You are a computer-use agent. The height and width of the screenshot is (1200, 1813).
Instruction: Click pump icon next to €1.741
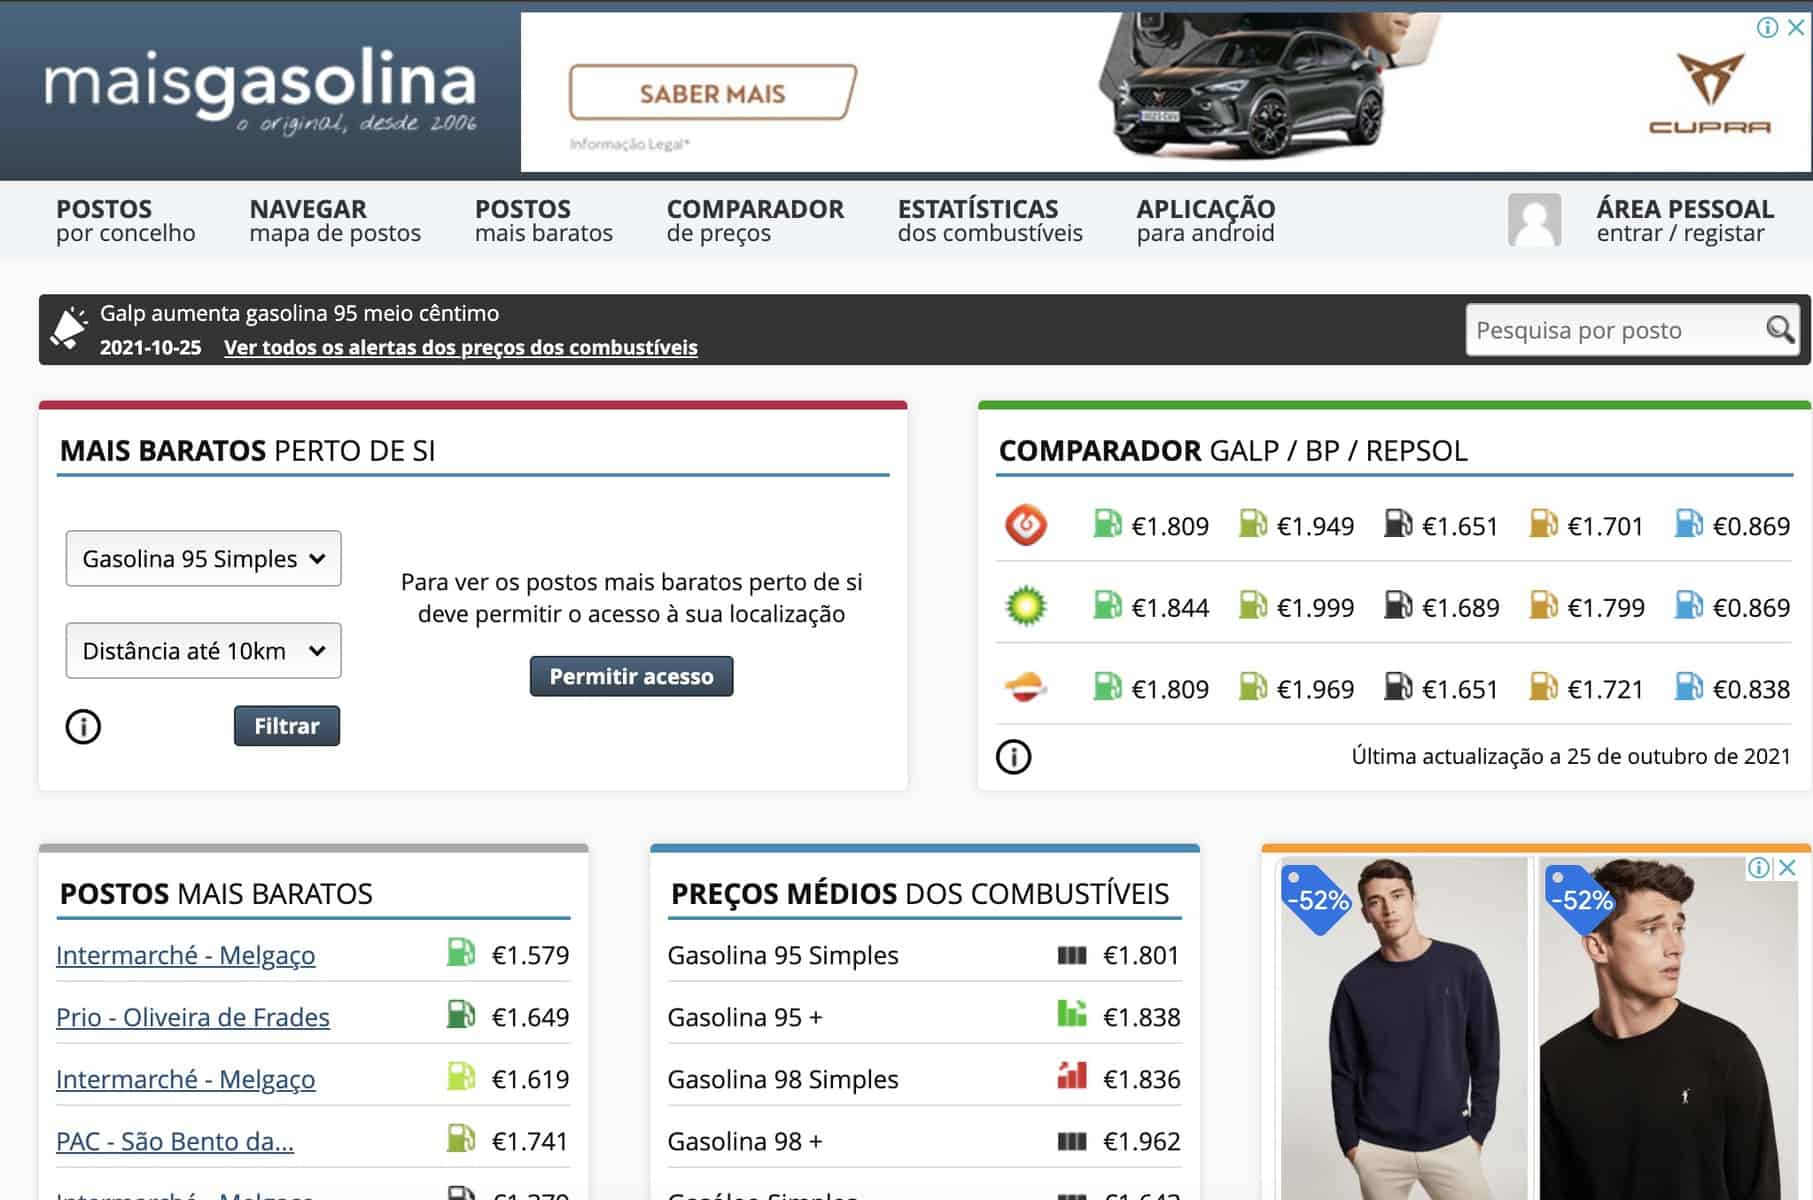coord(460,1138)
